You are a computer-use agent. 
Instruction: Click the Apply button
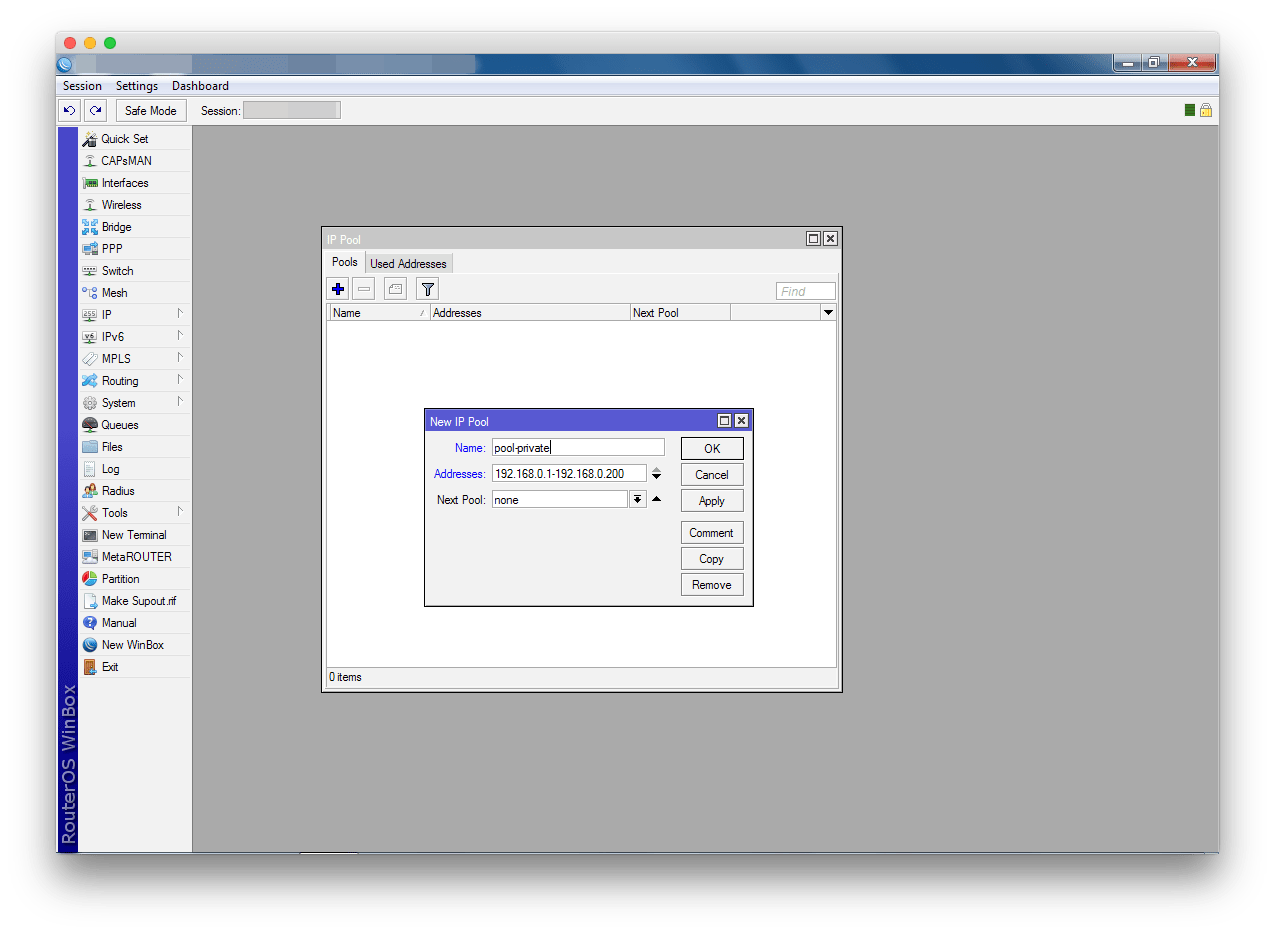tap(712, 501)
